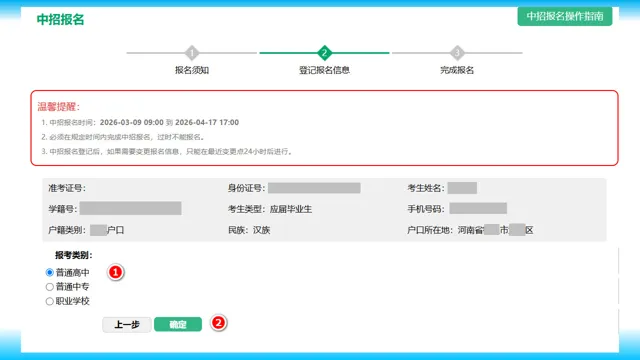Select the 普通中专 radio option

tap(50, 287)
